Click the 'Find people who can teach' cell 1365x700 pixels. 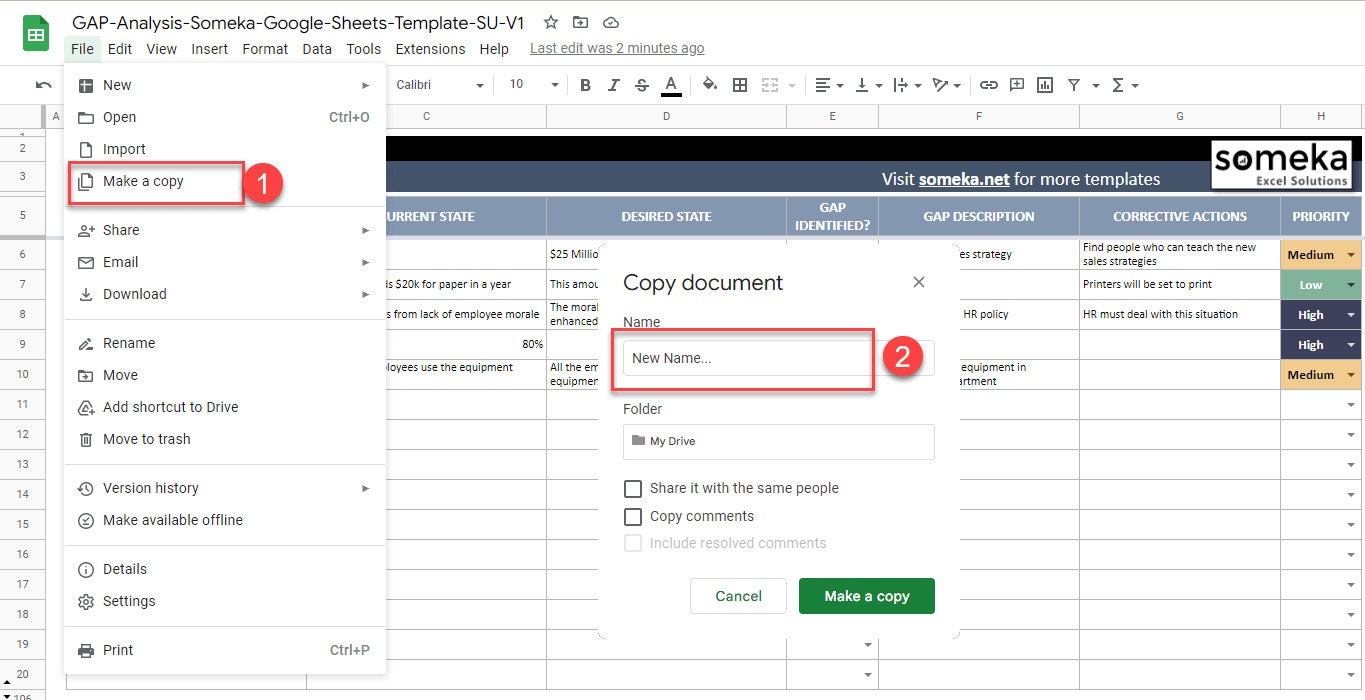click(x=1179, y=254)
